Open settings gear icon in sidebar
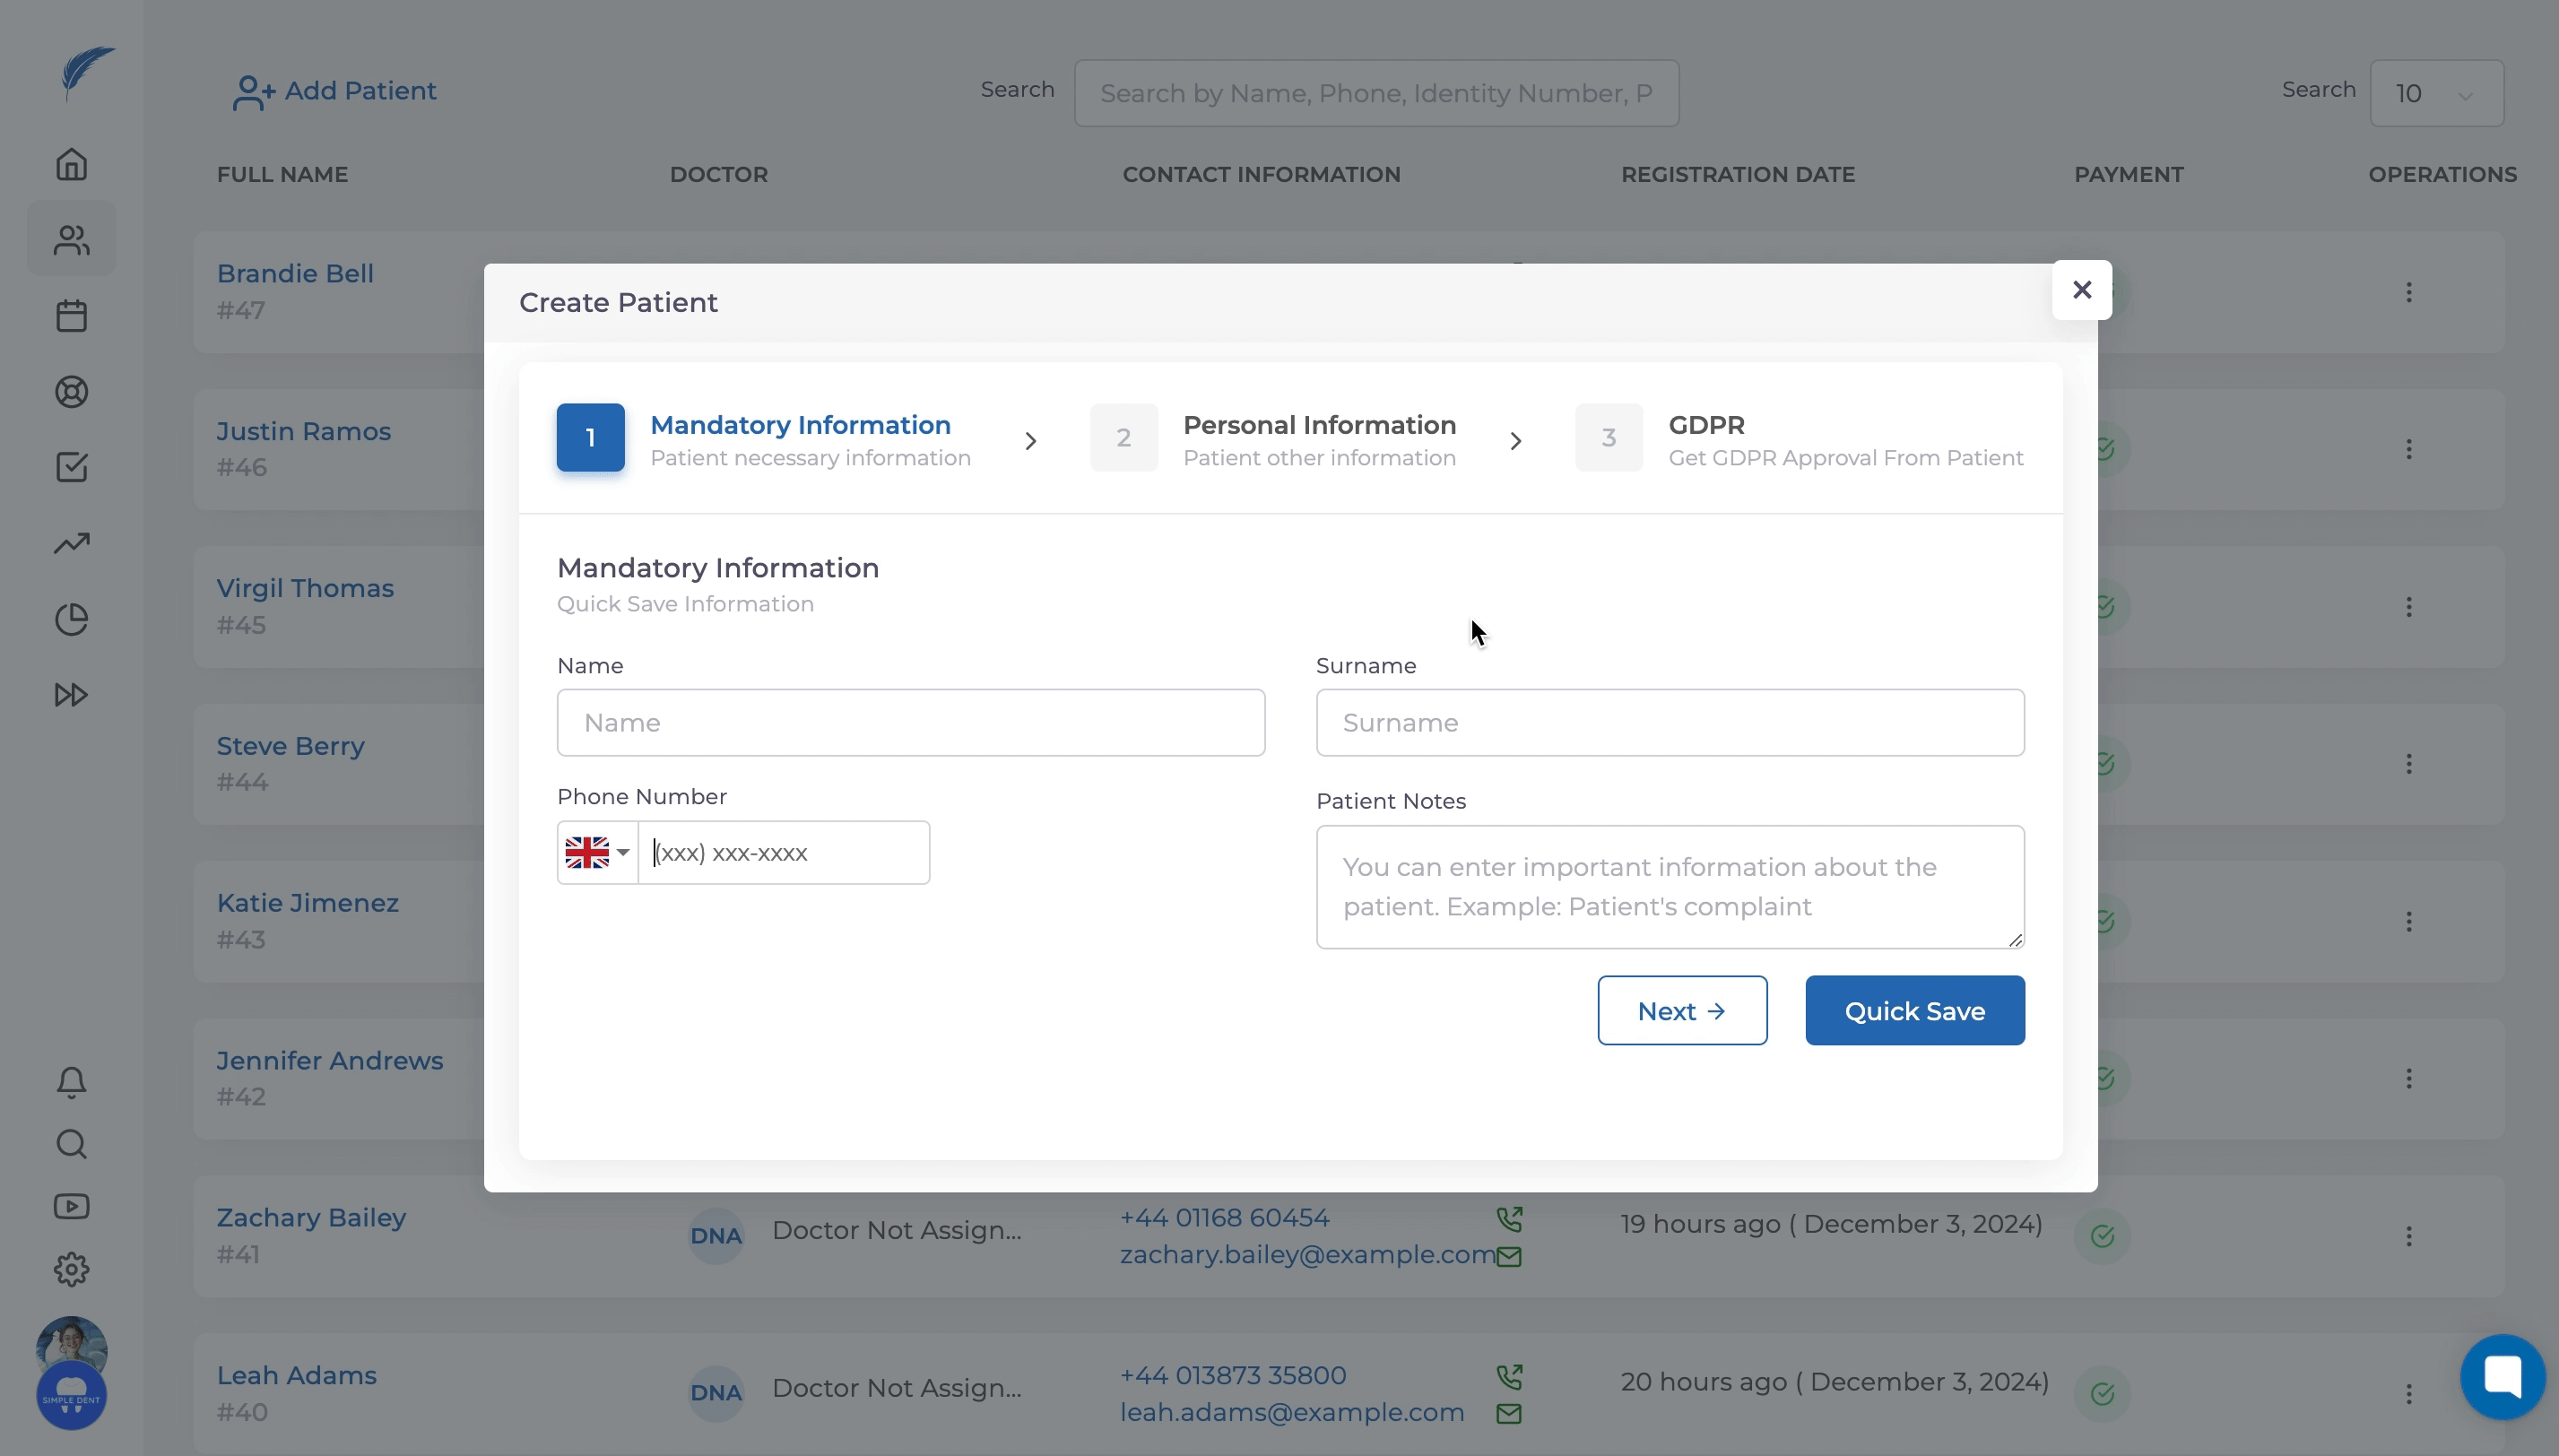Screen dimensions: 2559x1456 click(71, 1270)
